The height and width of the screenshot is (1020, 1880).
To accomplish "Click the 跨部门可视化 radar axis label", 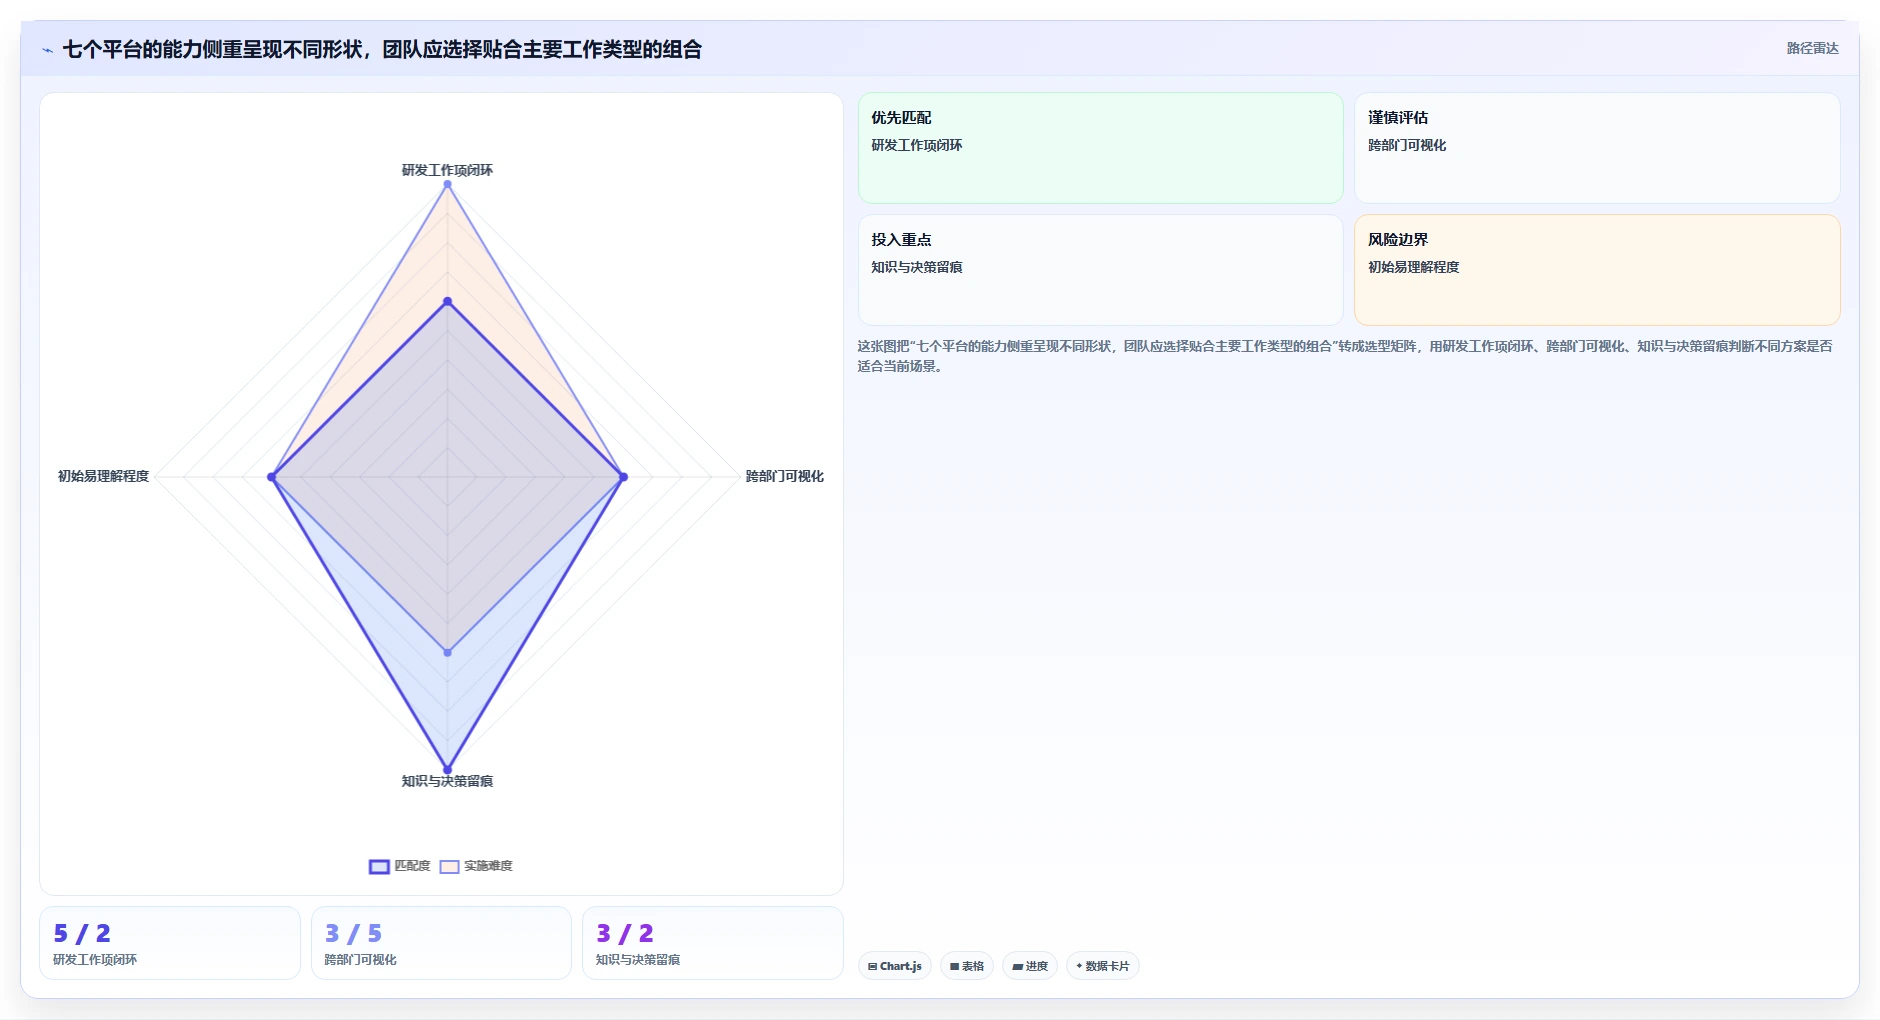I will click(x=785, y=476).
